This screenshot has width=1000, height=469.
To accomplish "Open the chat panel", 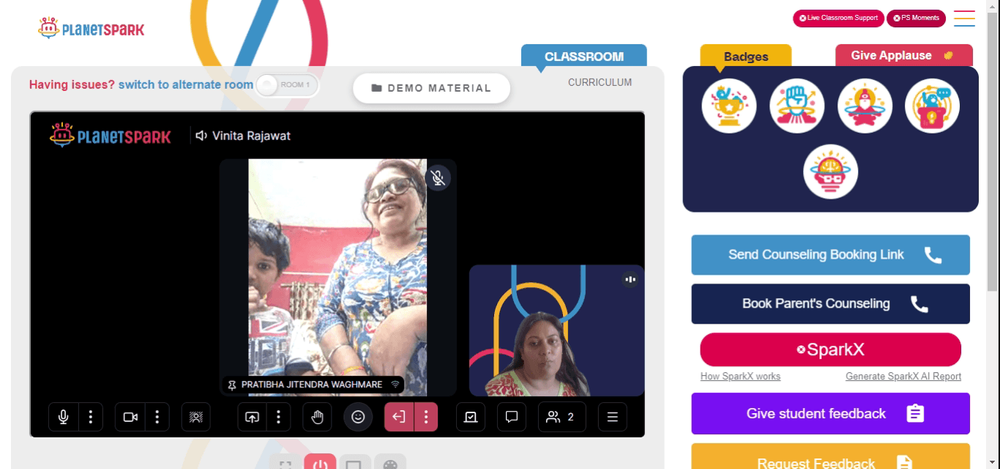I will (511, 417).
